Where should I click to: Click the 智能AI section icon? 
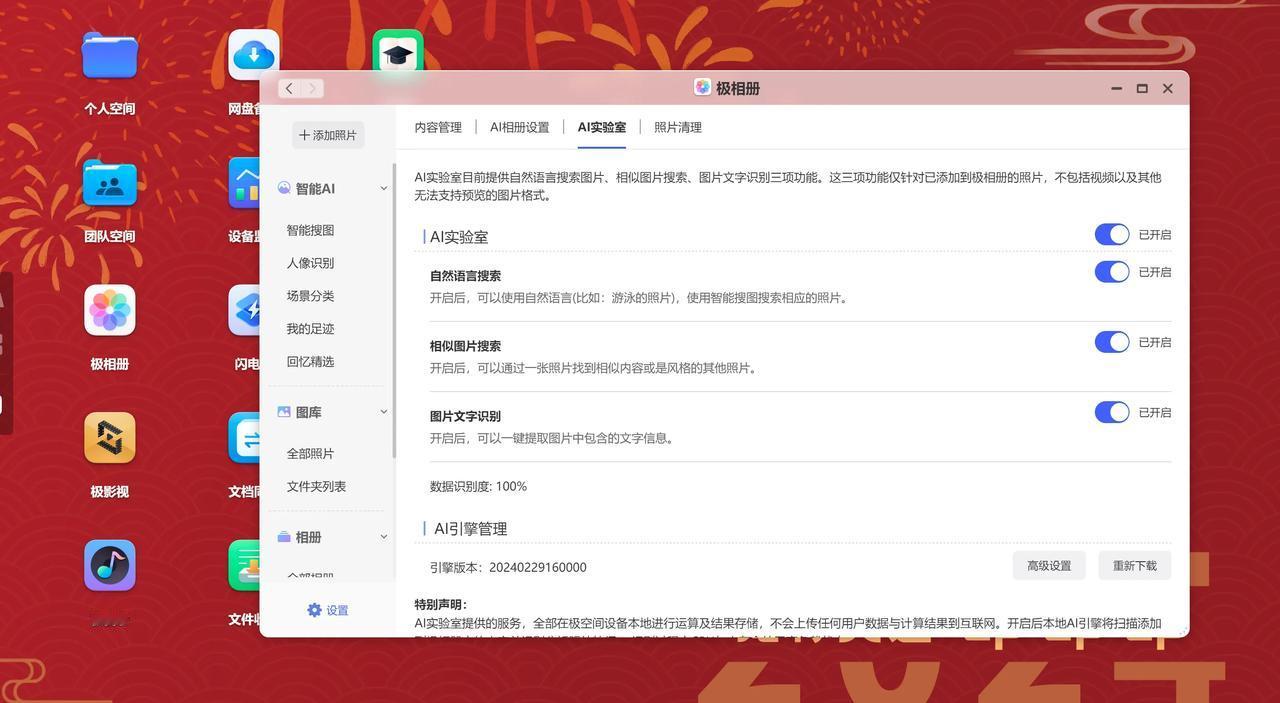[284, 188]
